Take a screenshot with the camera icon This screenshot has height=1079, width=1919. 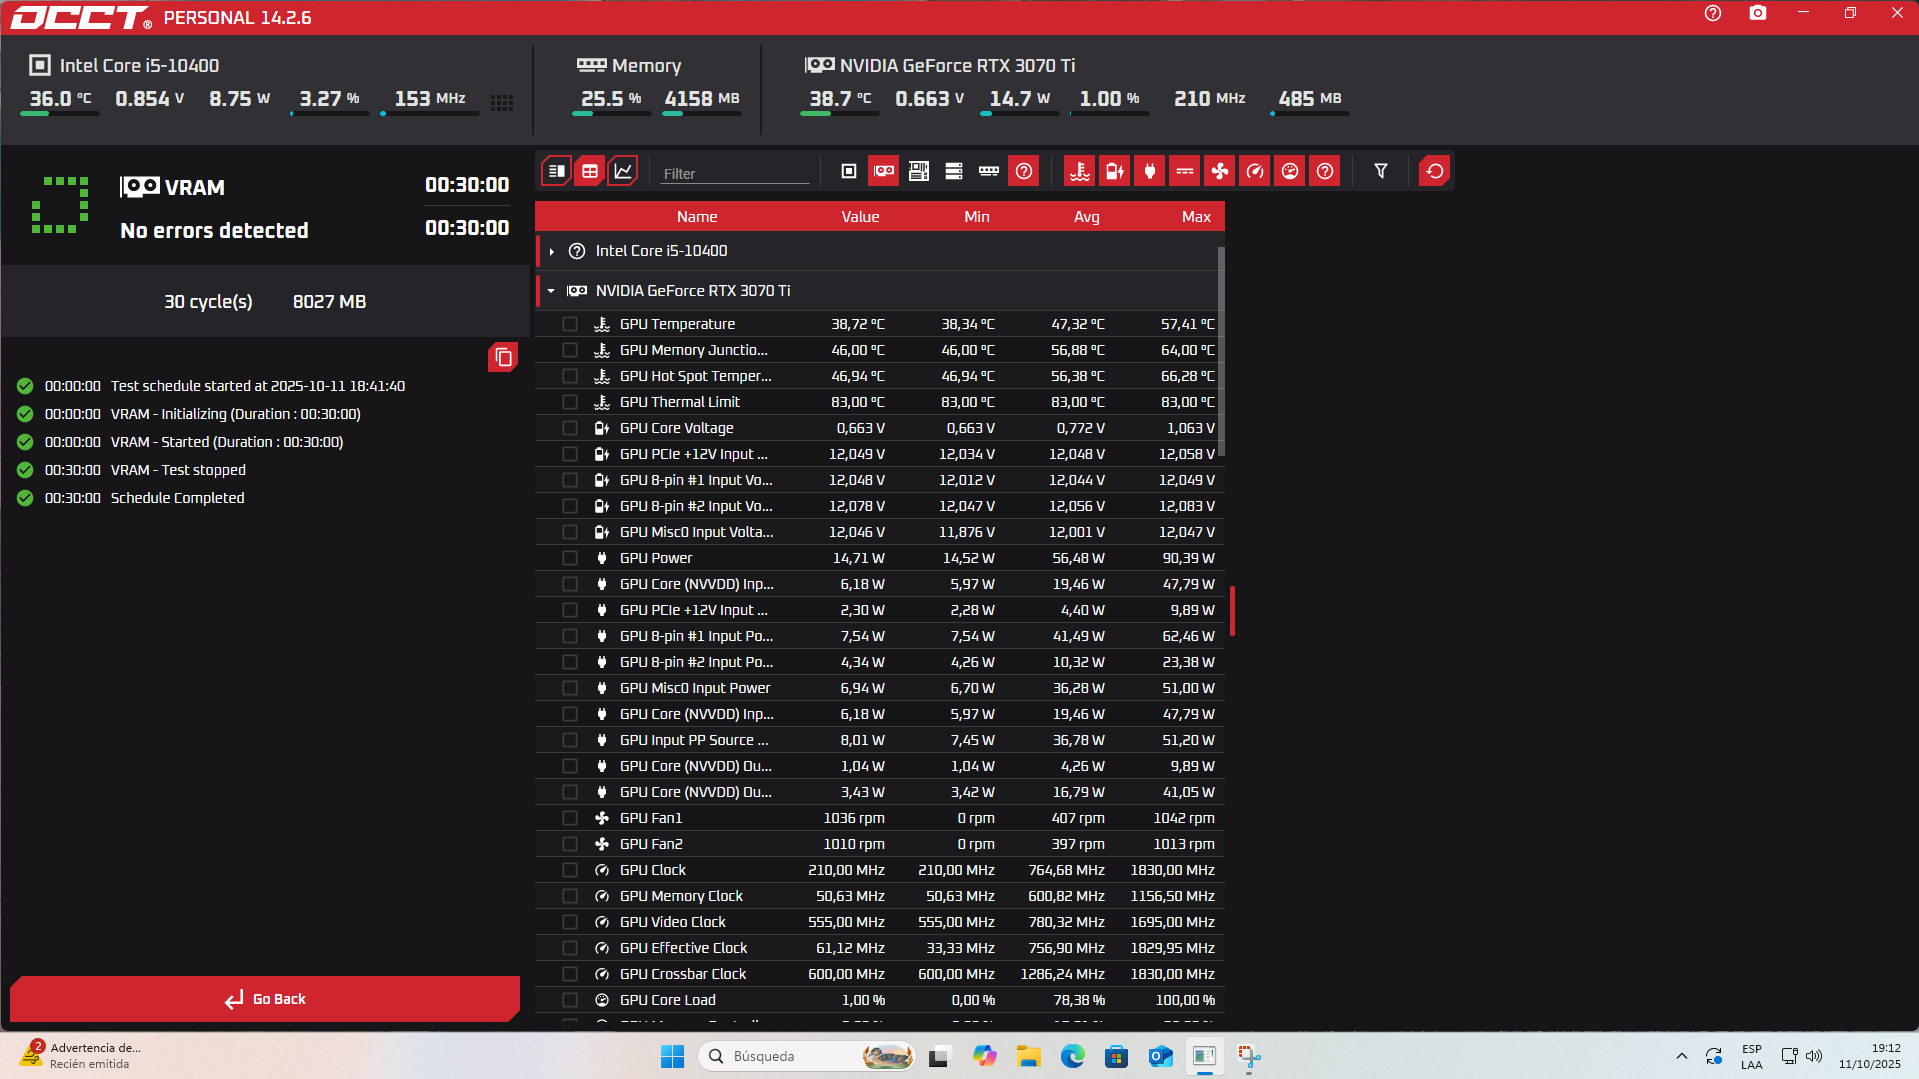1757,13
